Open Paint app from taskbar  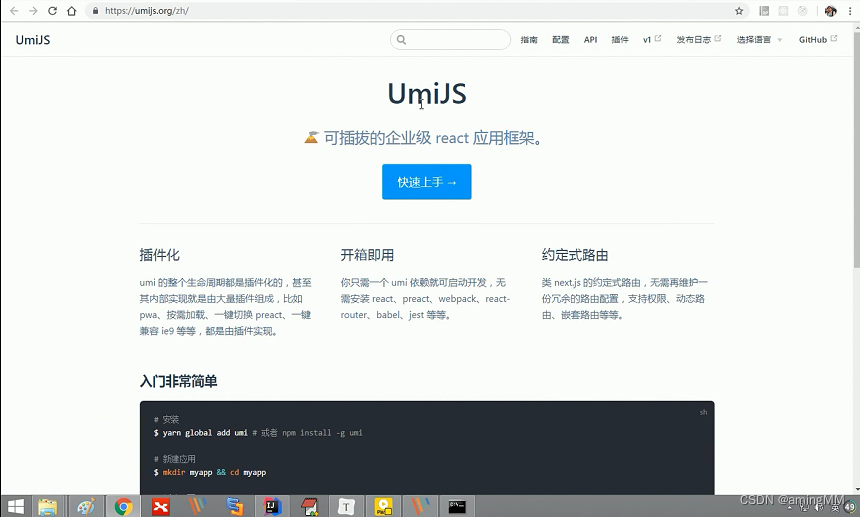pos(86,507)
